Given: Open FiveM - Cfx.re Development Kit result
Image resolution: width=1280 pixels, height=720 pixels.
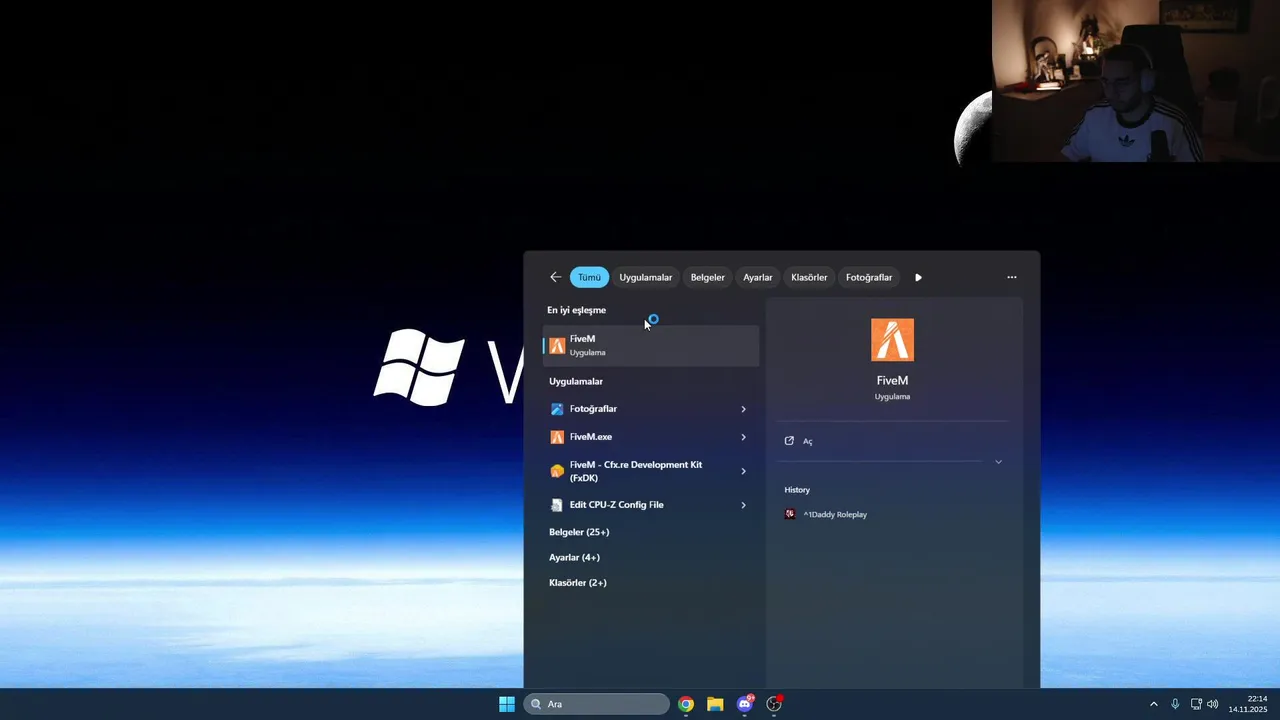Looking at the screenshot, I should coord(651,471).
